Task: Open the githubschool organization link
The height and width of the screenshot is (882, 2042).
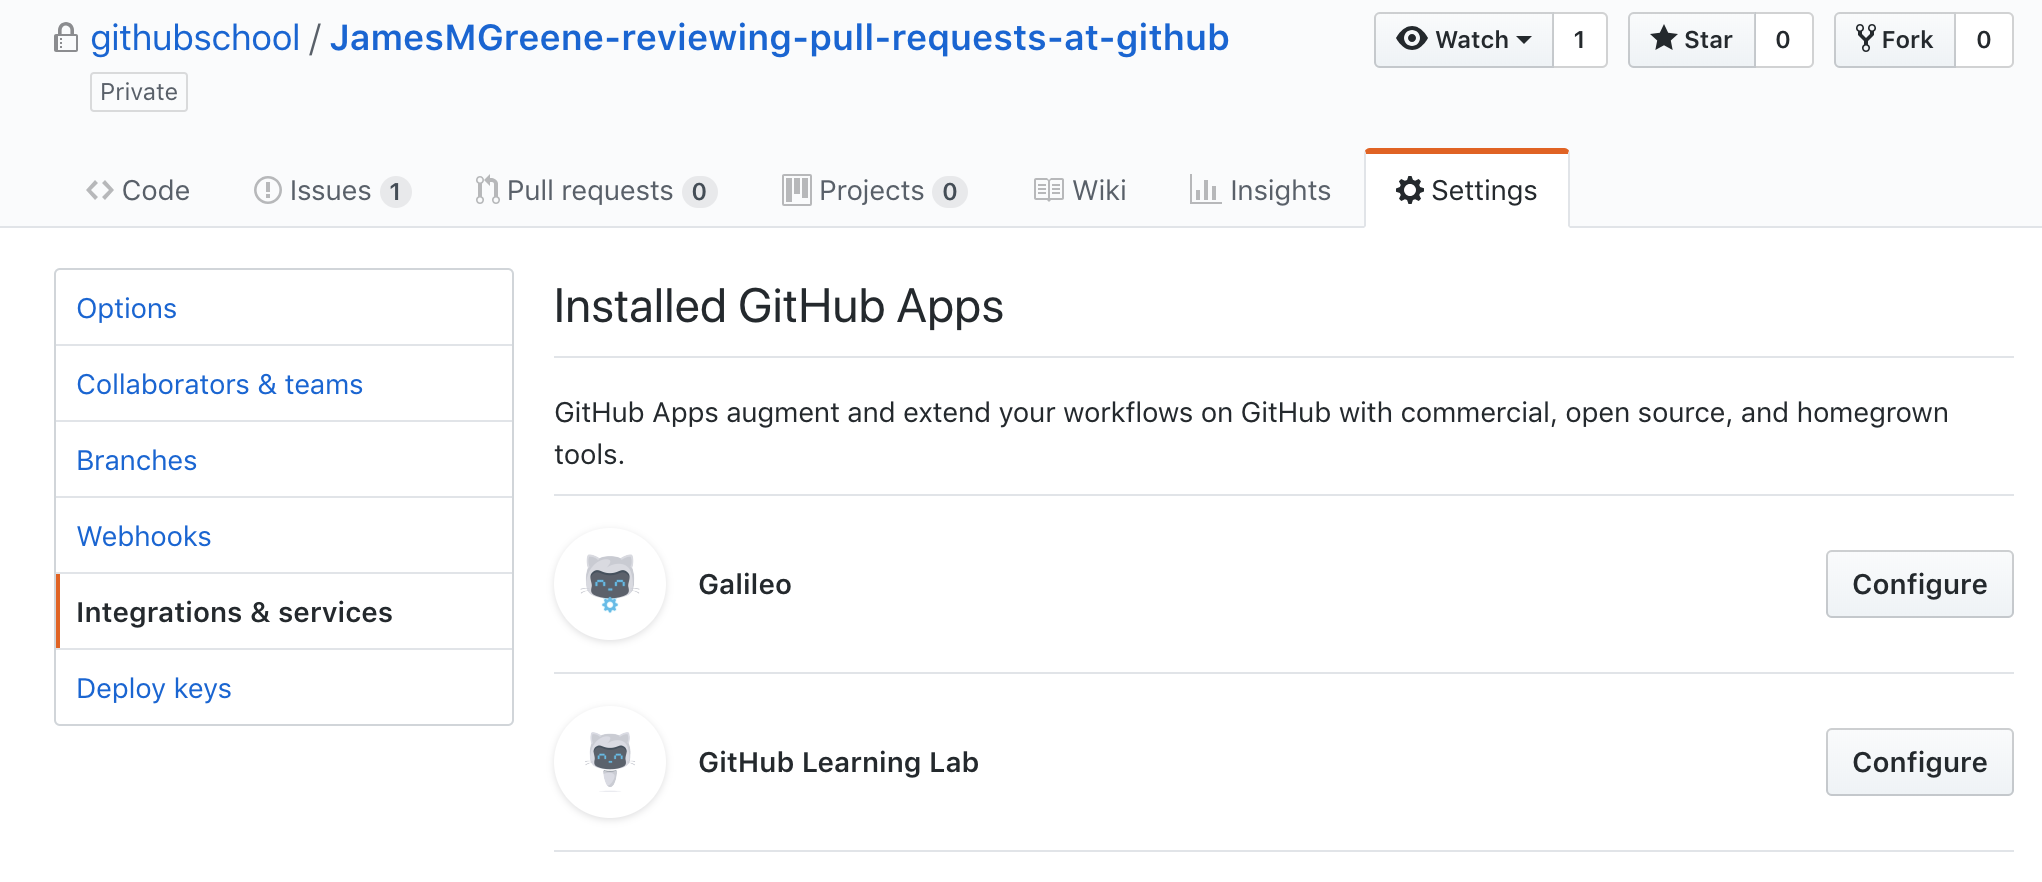Action: pyautogui.click(x=195, y=38)
